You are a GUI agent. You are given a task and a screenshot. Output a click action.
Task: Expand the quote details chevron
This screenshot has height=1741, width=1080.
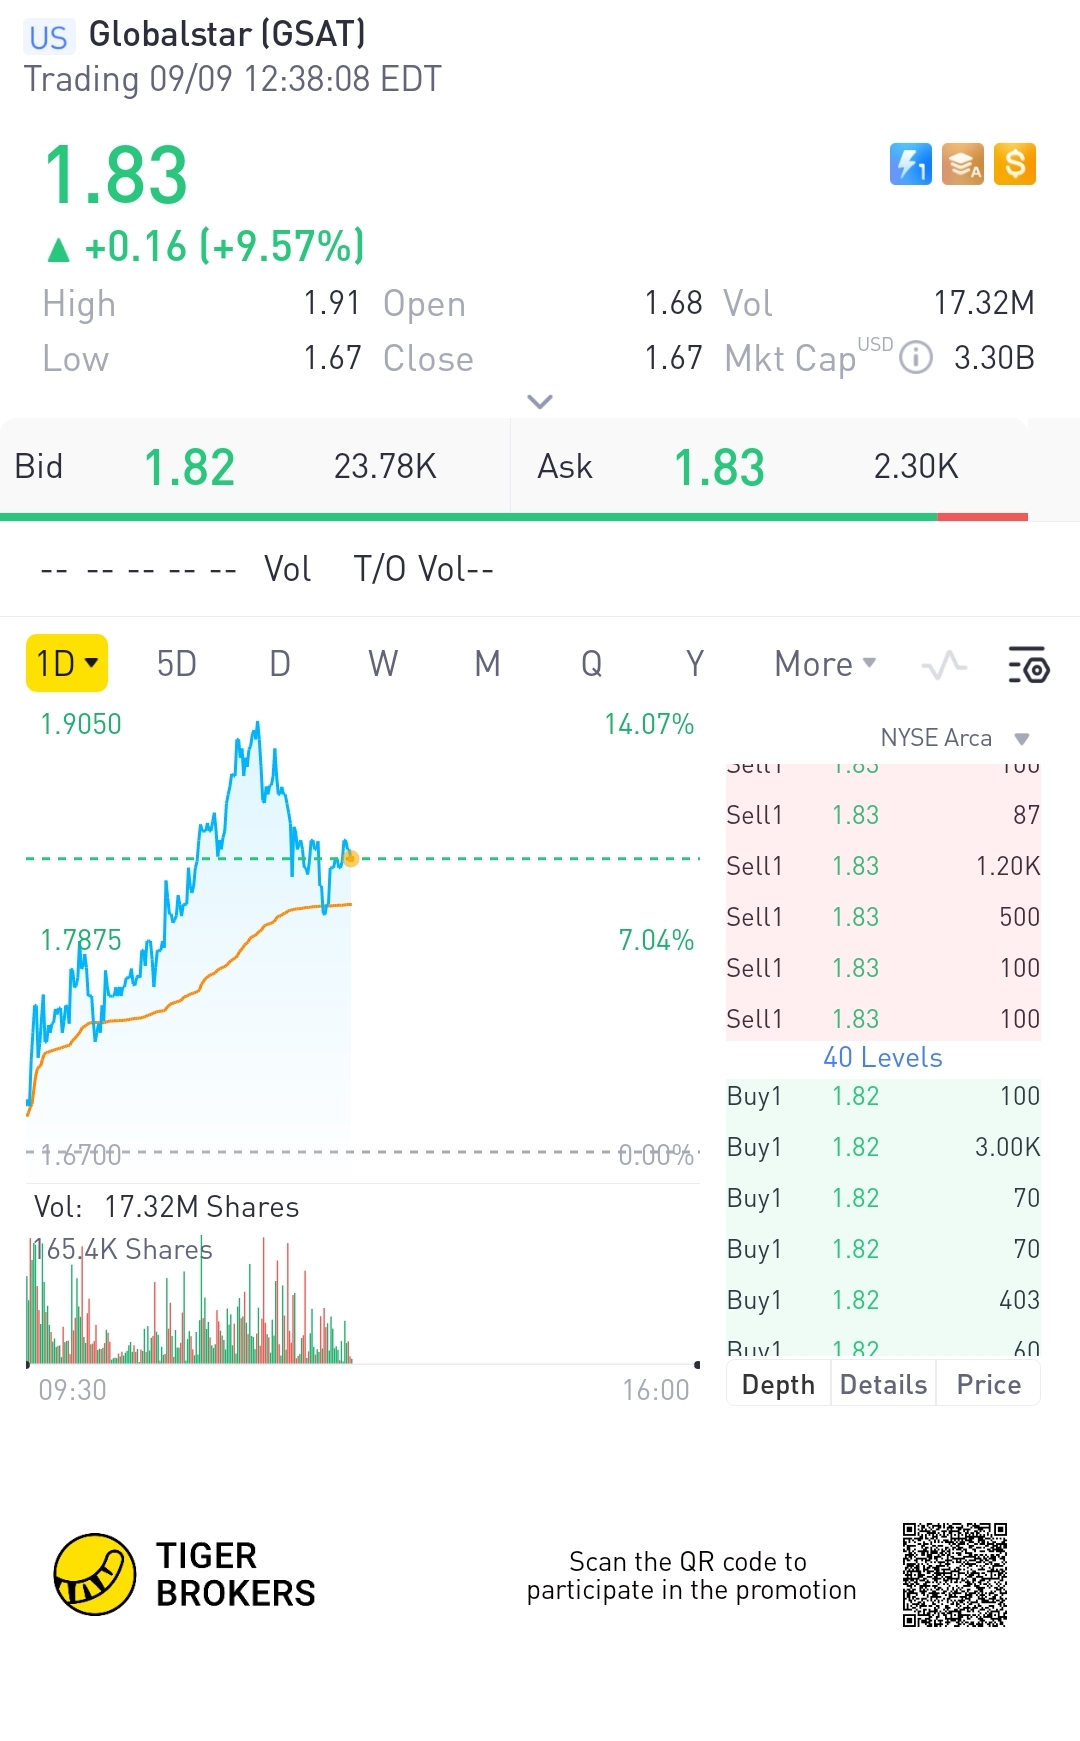pos(540,402)
